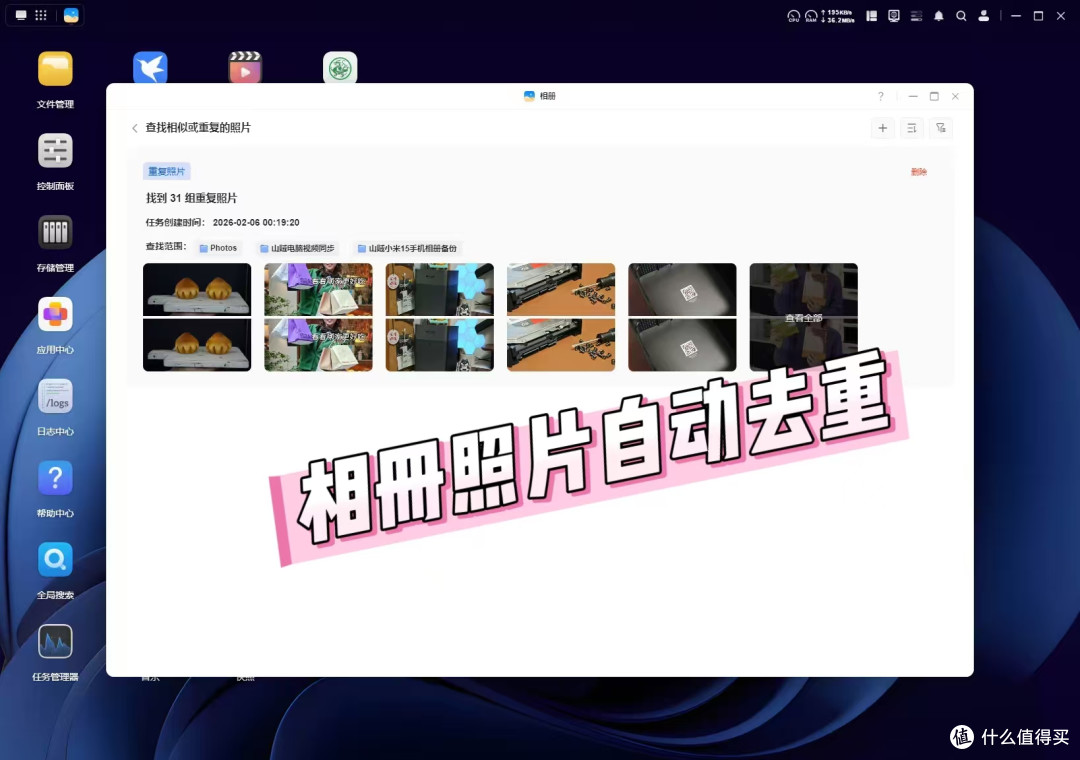This screenshot has width=1080, height=760.
Task: Open the sort options button
Action: pos(911,128)
